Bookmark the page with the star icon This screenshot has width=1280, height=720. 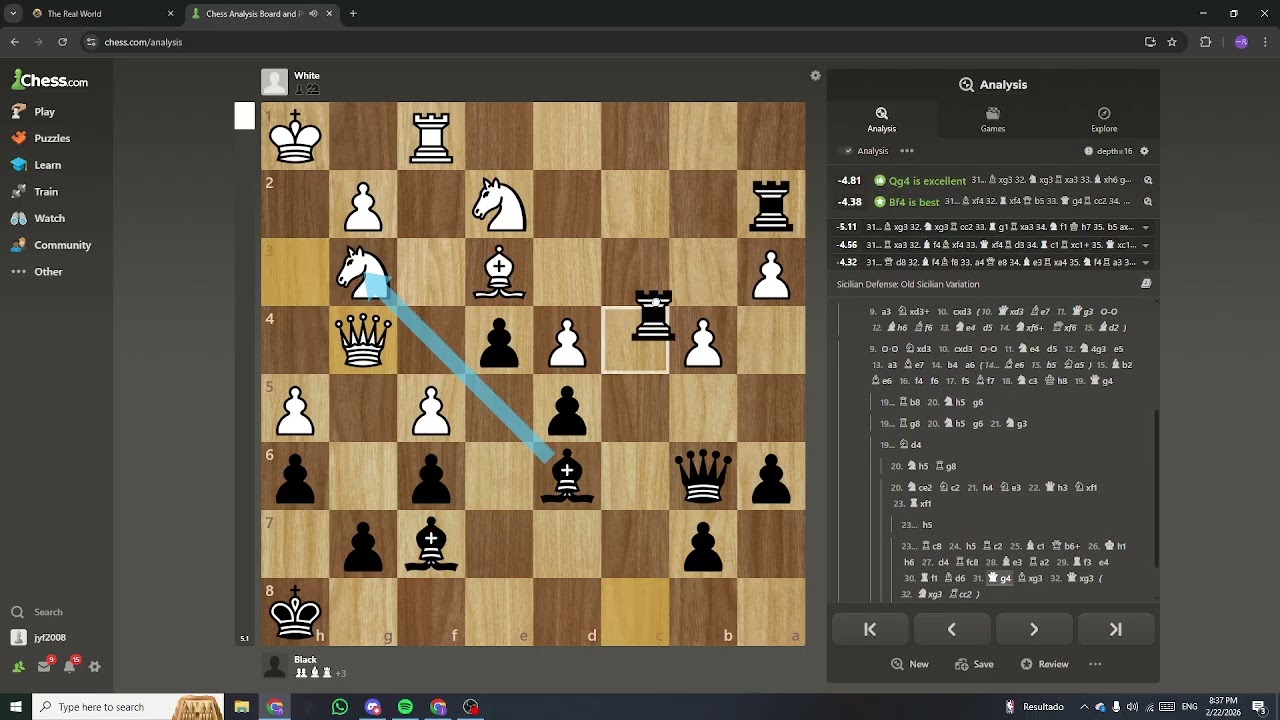click(1172, 42)
